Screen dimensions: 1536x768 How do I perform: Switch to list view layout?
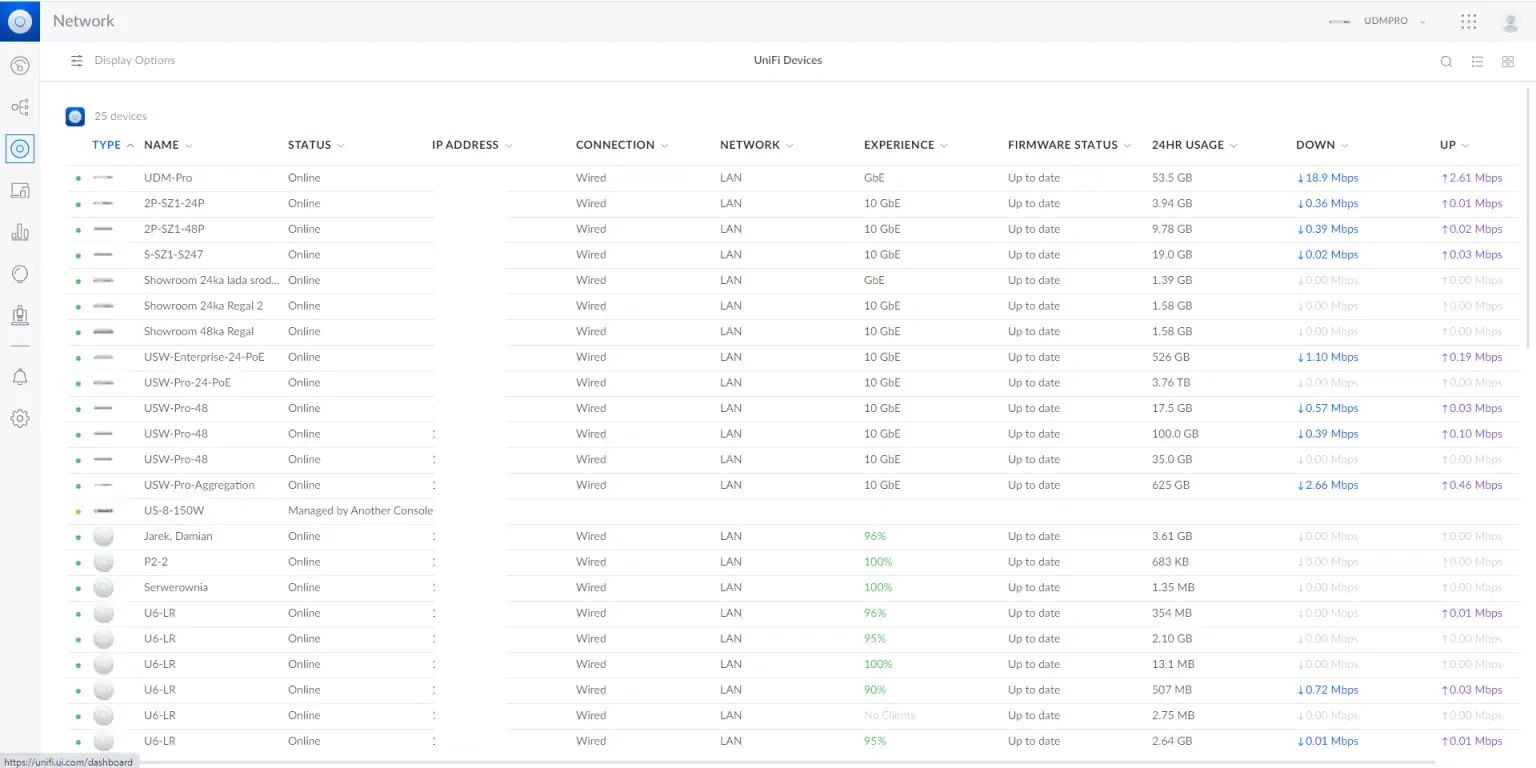point(1477,61)
